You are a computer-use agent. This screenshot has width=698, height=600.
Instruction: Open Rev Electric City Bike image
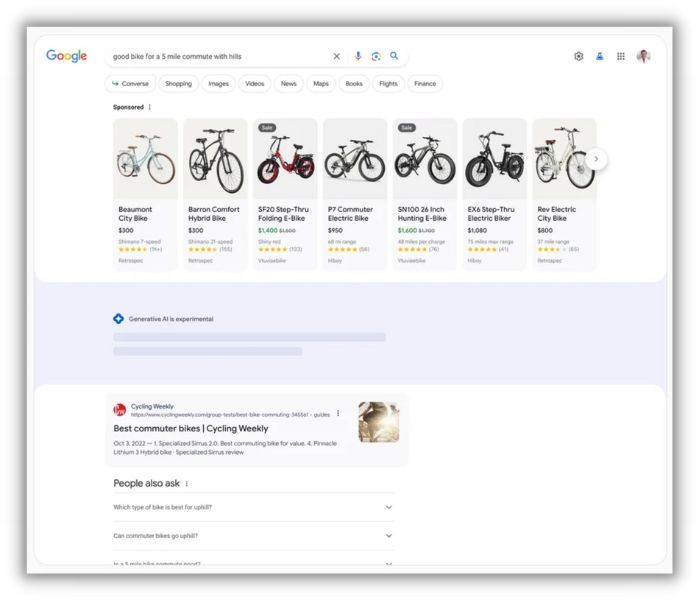tap(564, 159)
